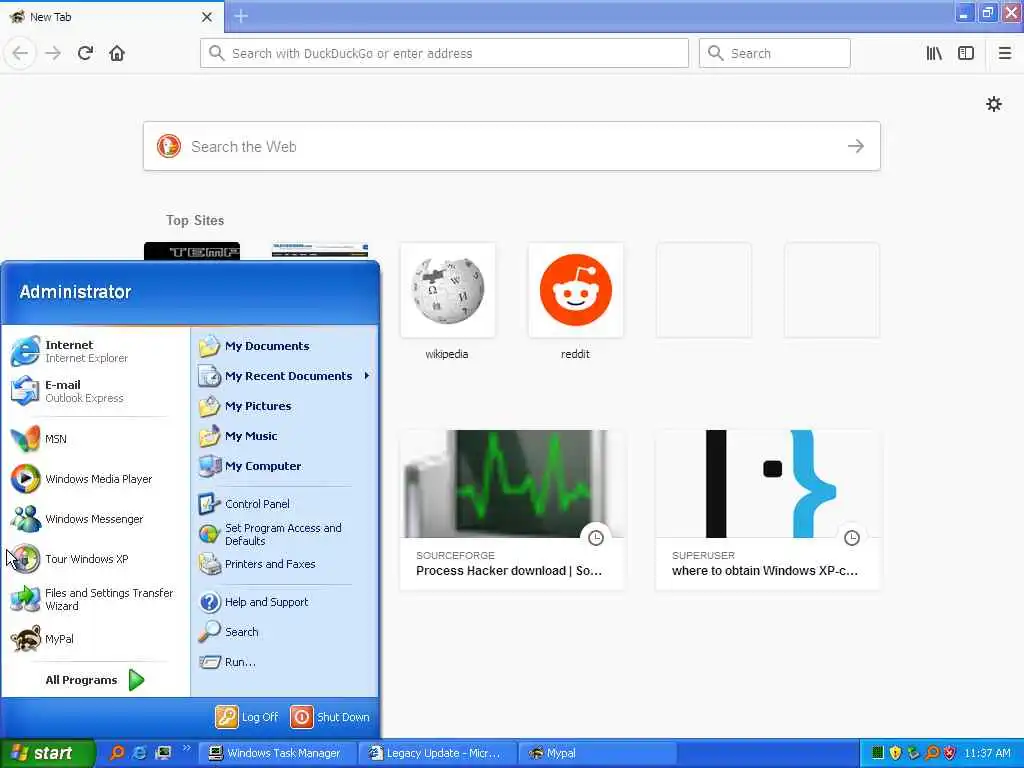The height and width of the screenshot is (768, 1024).
Task: Go to the Home page icon
Action: 117,53
